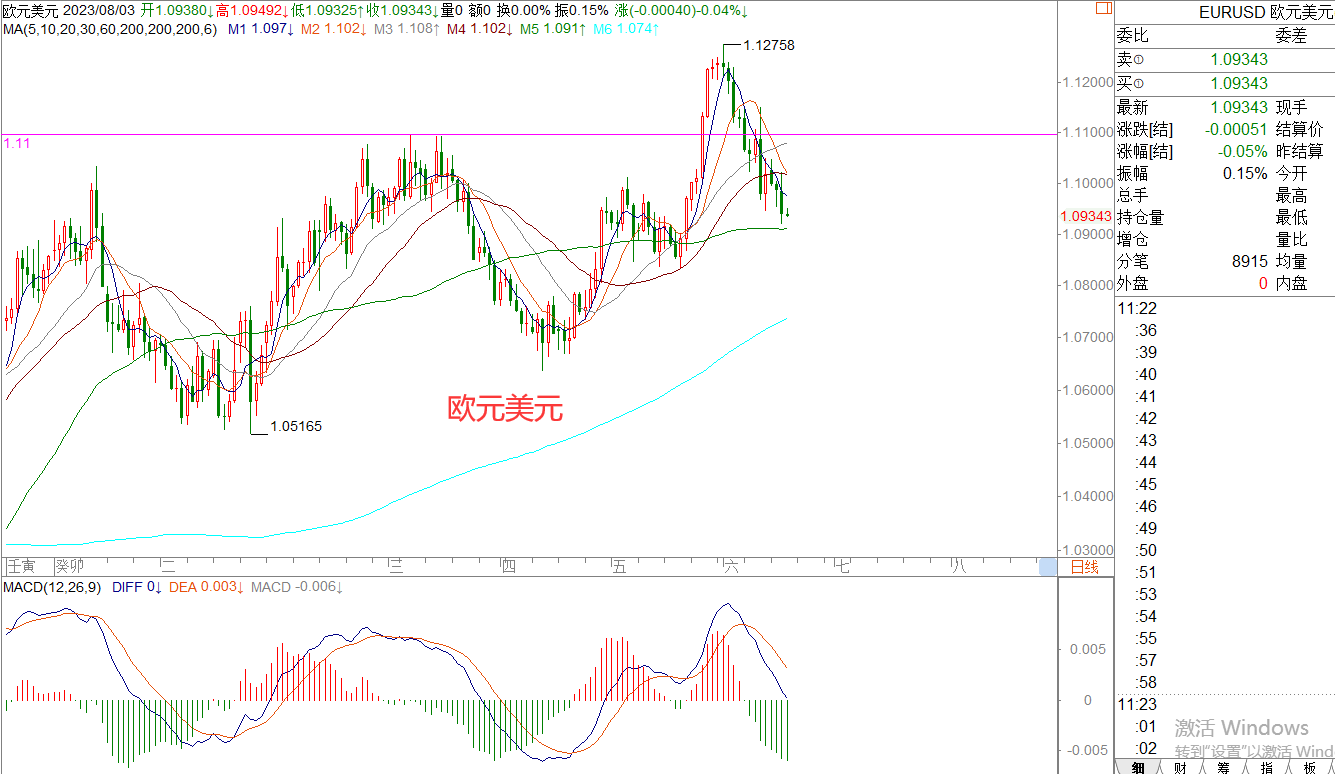Click the MACD -0.006 value label
The height and width of the screenshot is (774, 1335).
pyautogui.click(x=297, y=587)
